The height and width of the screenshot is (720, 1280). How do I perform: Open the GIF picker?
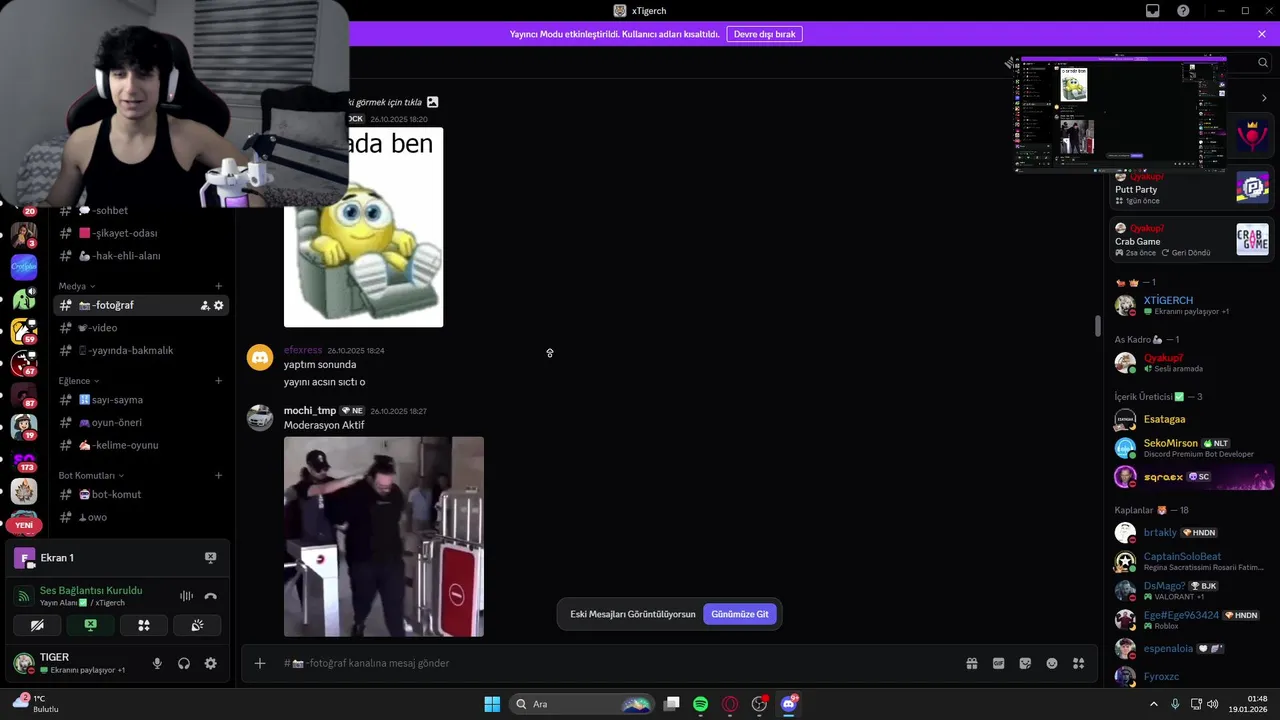[x=998, y=663]
